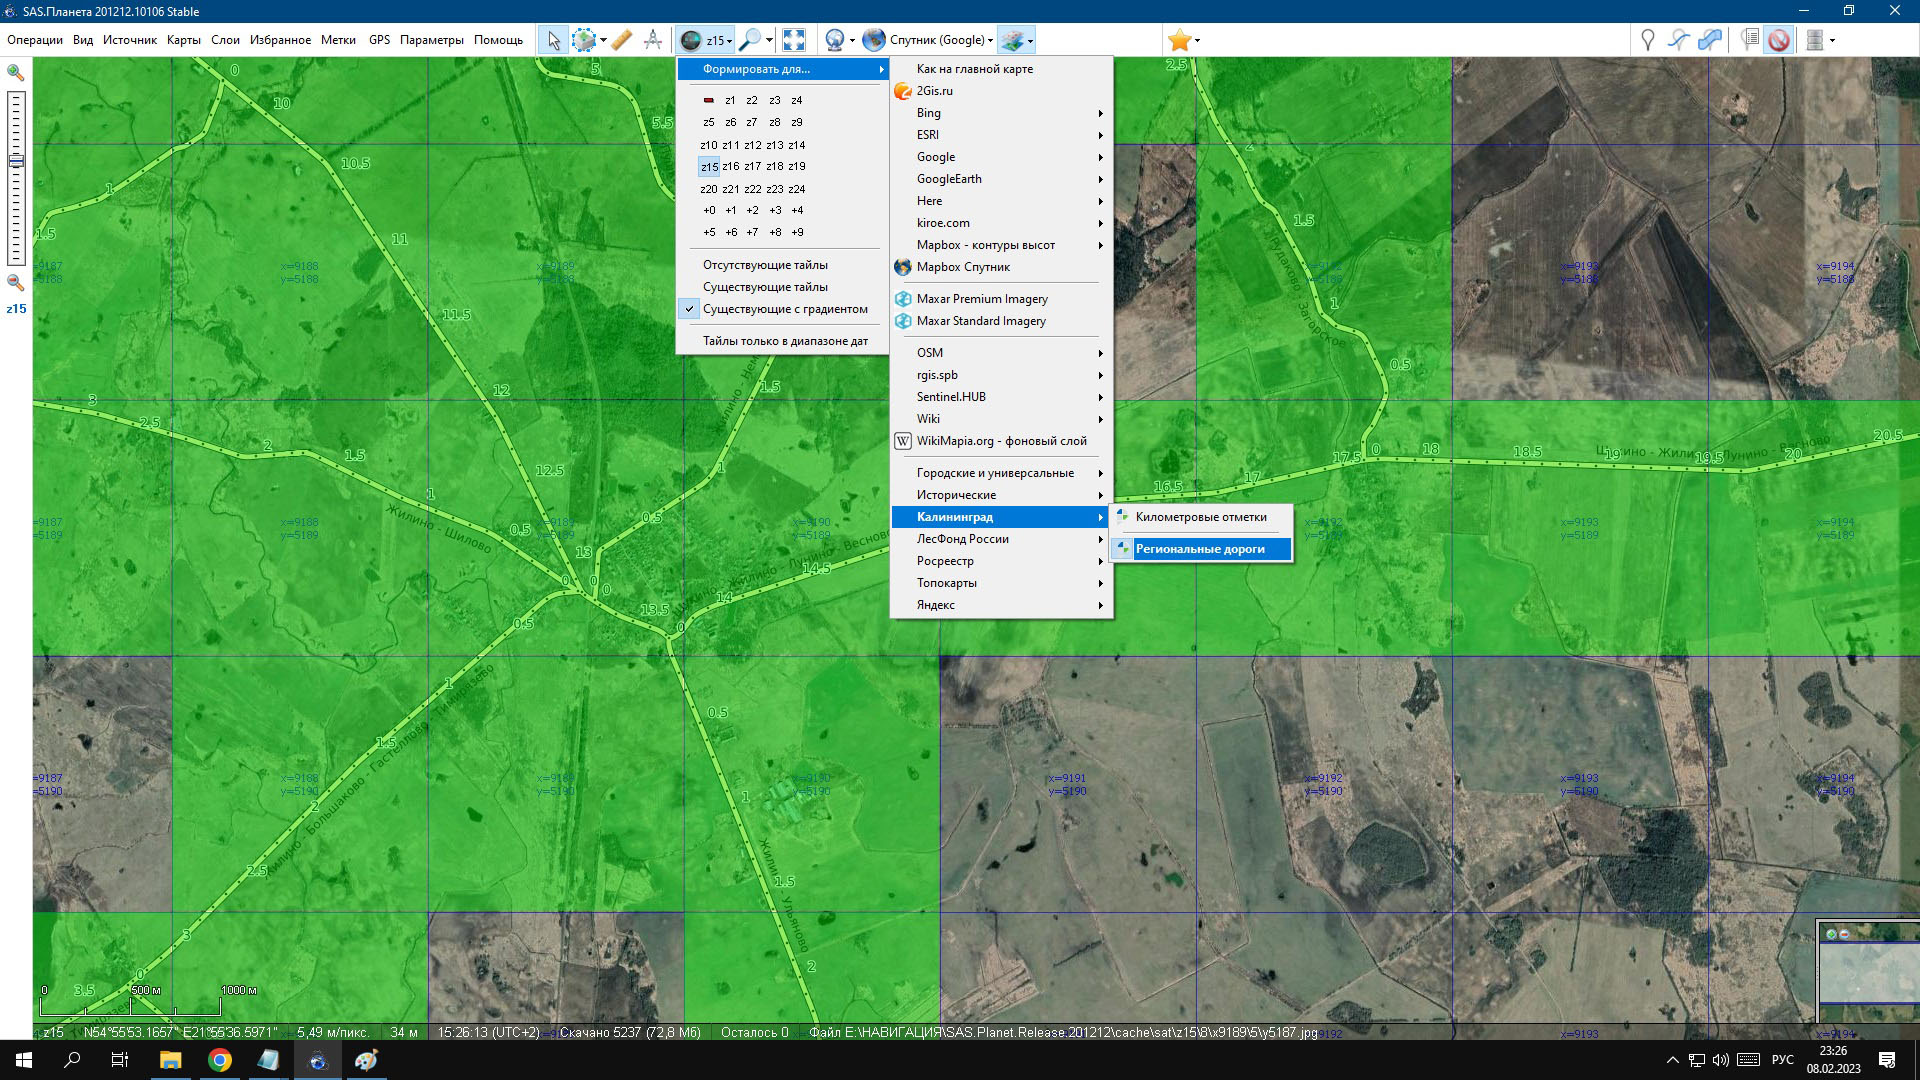1920x1080 pixels.
Task: Open Chrome from the Windows taskbar
Action: (220, 1060)
